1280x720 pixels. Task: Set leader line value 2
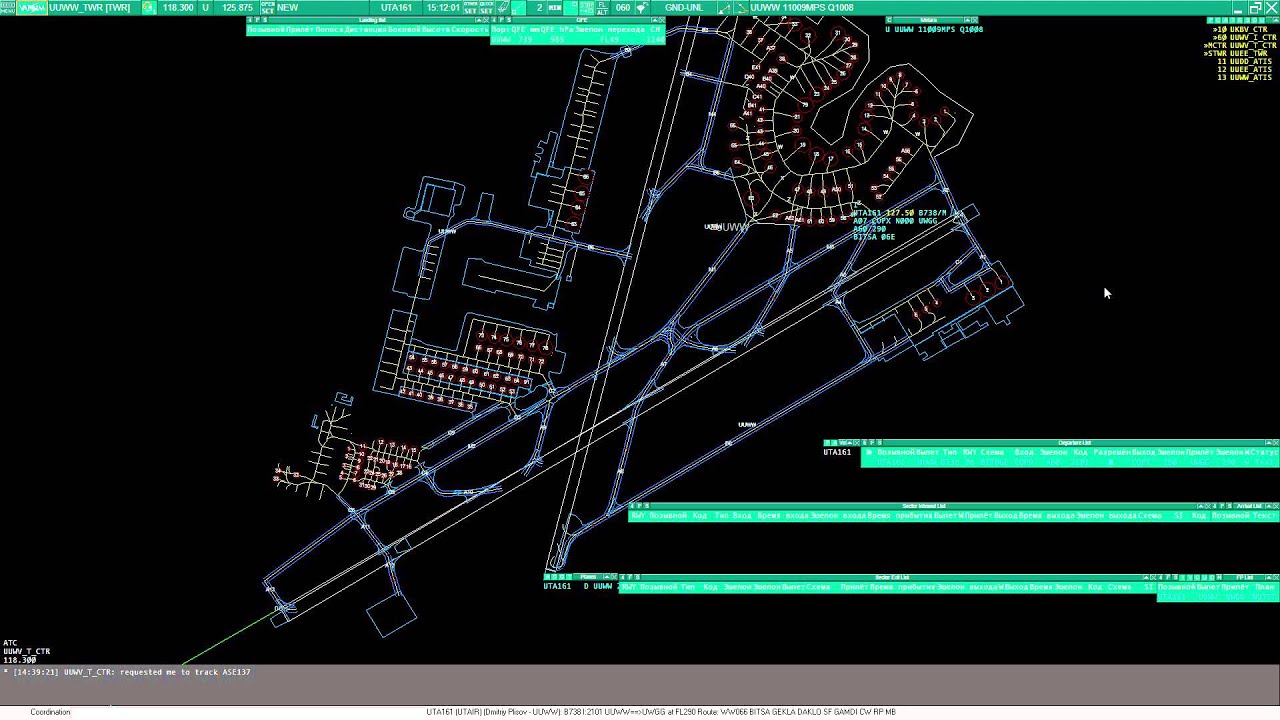click(539, 7)
